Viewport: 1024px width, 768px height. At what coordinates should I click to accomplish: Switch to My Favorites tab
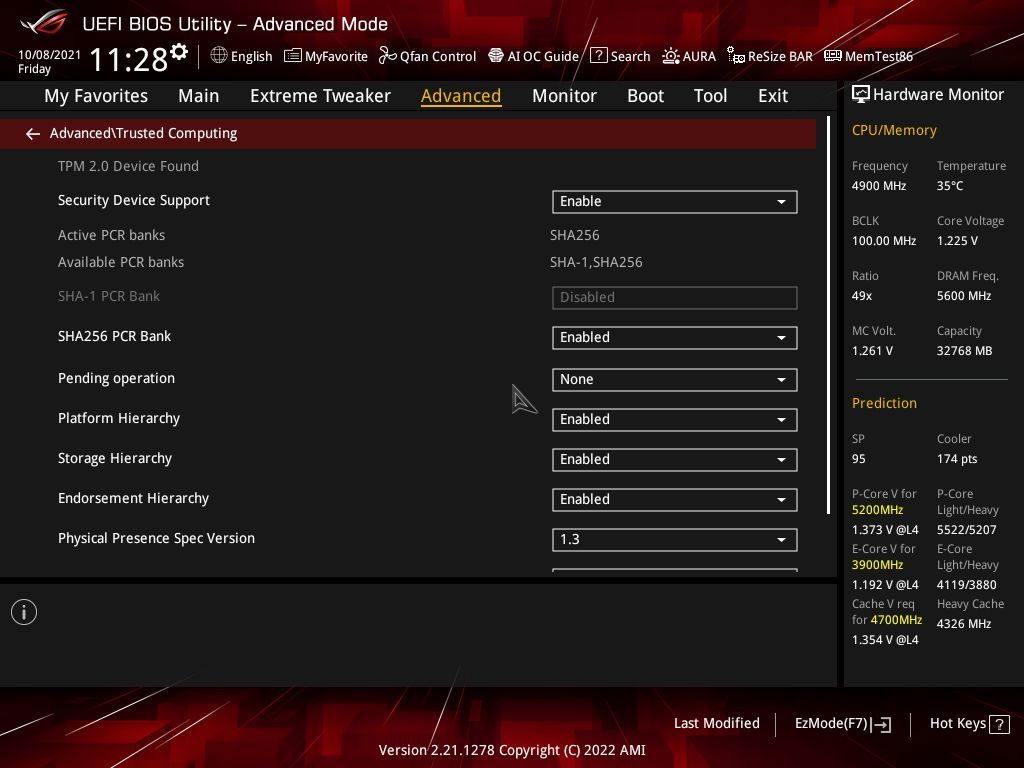point(96,96)
